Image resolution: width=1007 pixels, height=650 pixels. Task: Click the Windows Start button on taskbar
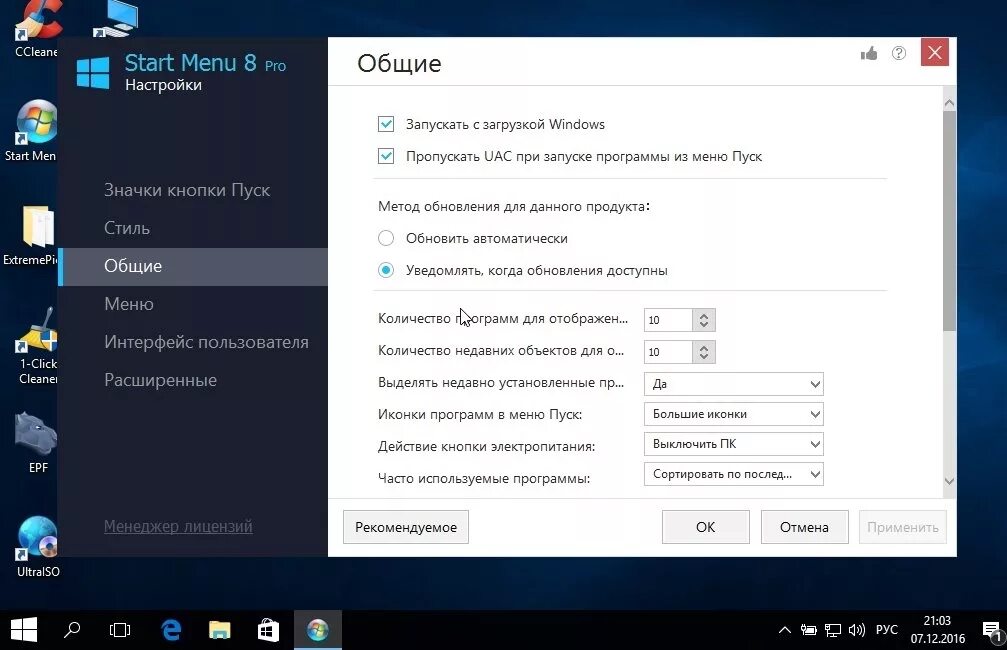tap(24, 630)
